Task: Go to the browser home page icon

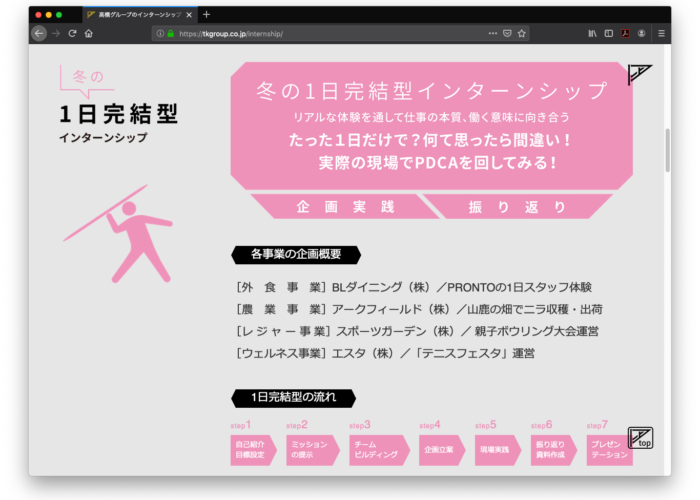Action: [89, 33]
